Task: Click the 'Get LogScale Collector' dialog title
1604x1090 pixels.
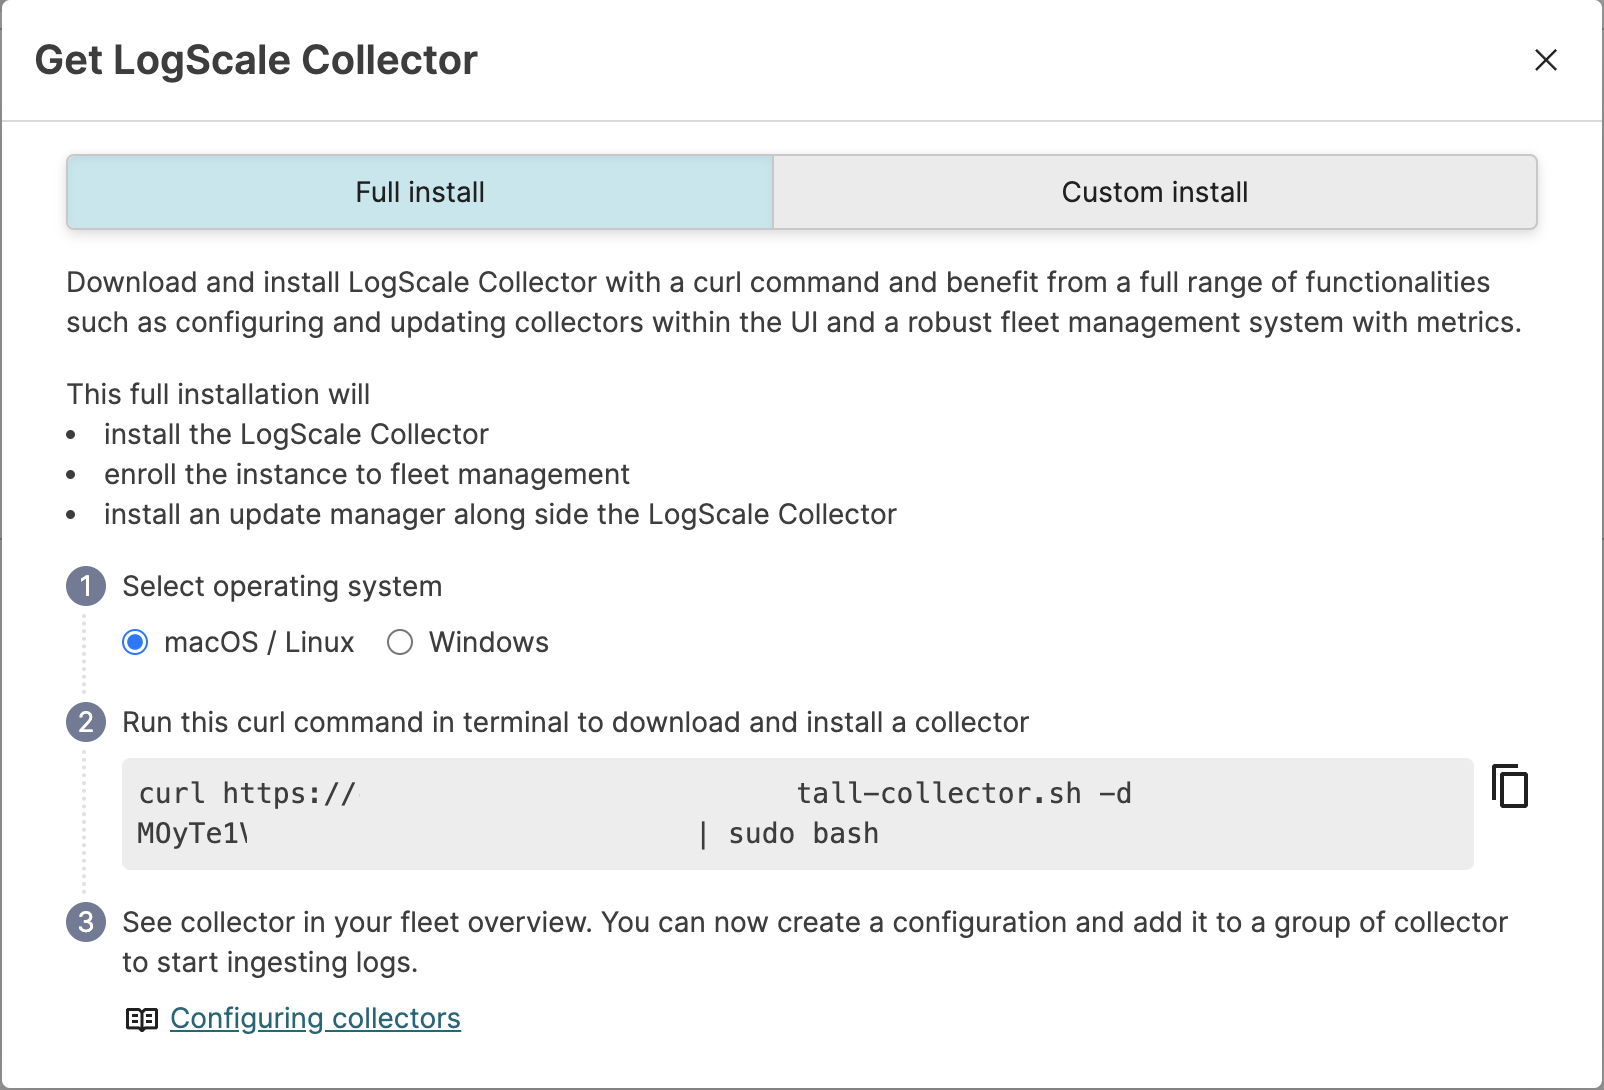Action: (256, 60)
